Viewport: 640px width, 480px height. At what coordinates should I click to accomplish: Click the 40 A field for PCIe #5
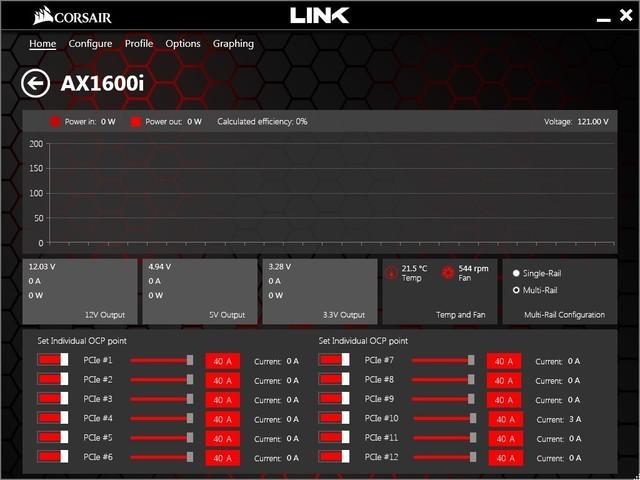(x=222, y=439)
